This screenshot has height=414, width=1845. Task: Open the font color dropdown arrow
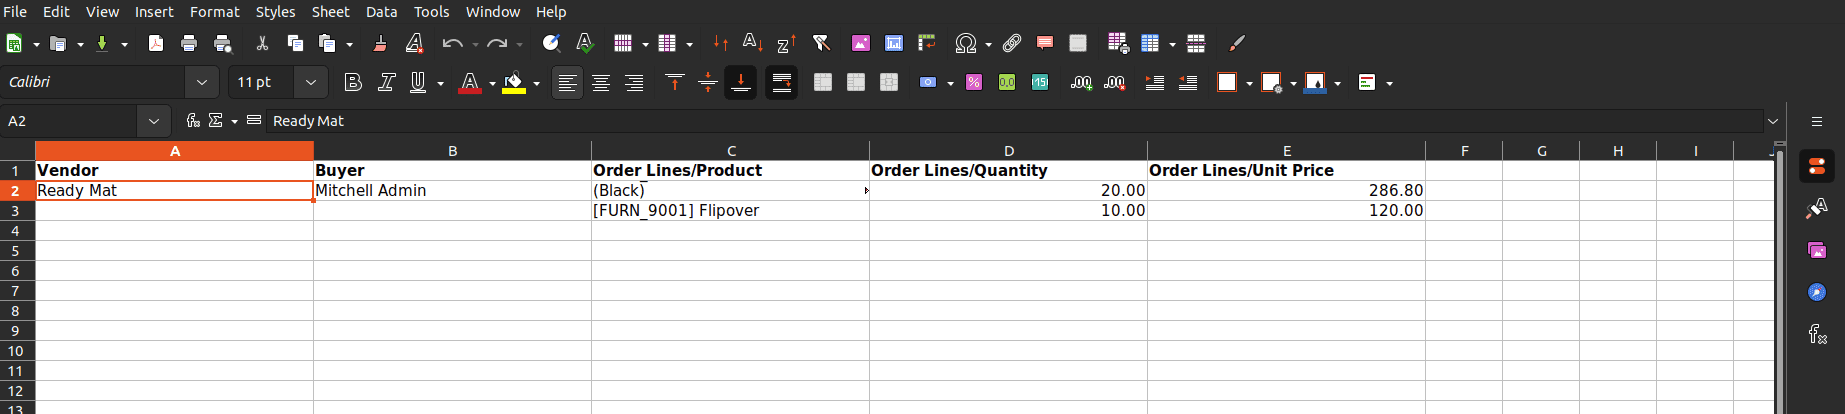point(492,83)
